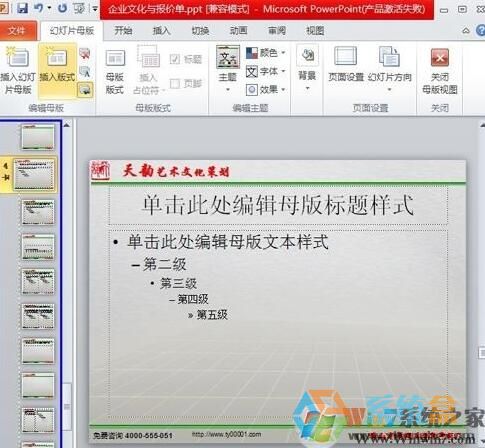Open the Fonts (字体) dropdown

pos(266,71)
